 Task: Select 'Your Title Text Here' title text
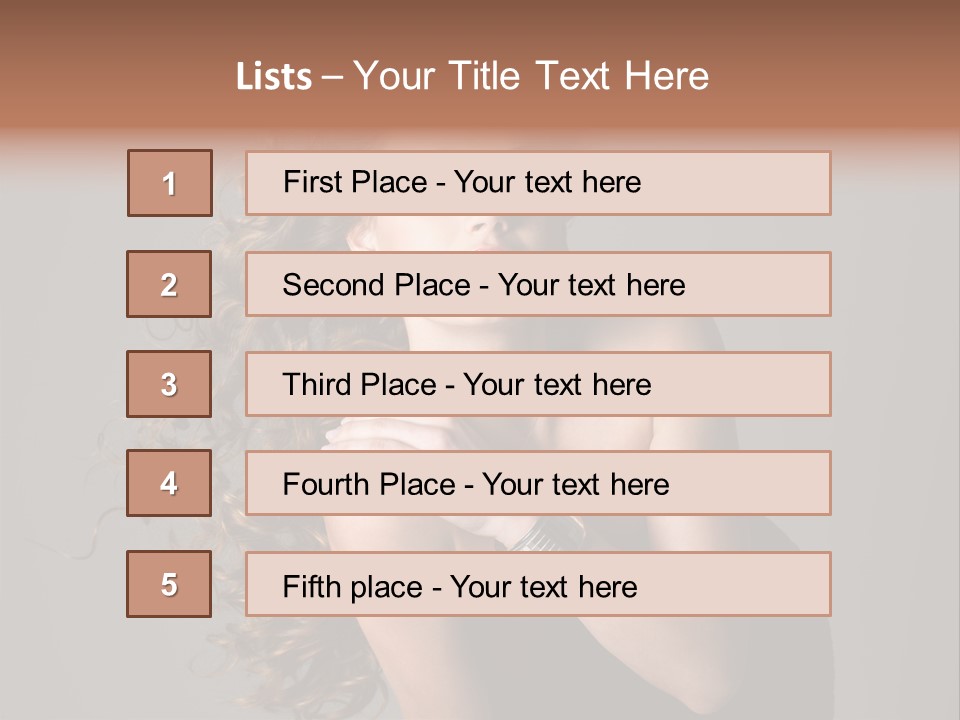point(531,76)
